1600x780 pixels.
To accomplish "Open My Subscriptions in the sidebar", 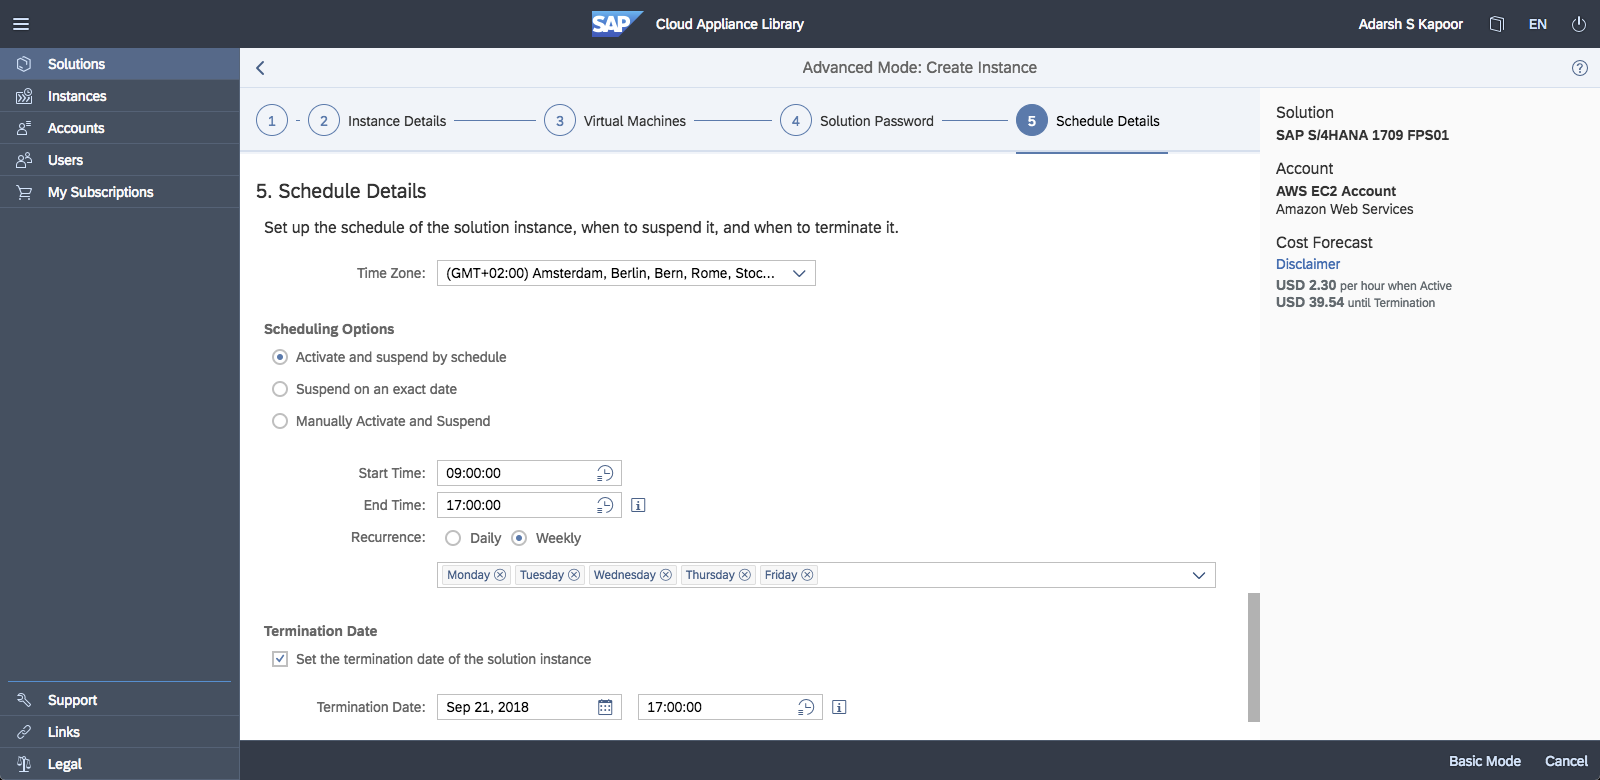I will tap(120, 192).
